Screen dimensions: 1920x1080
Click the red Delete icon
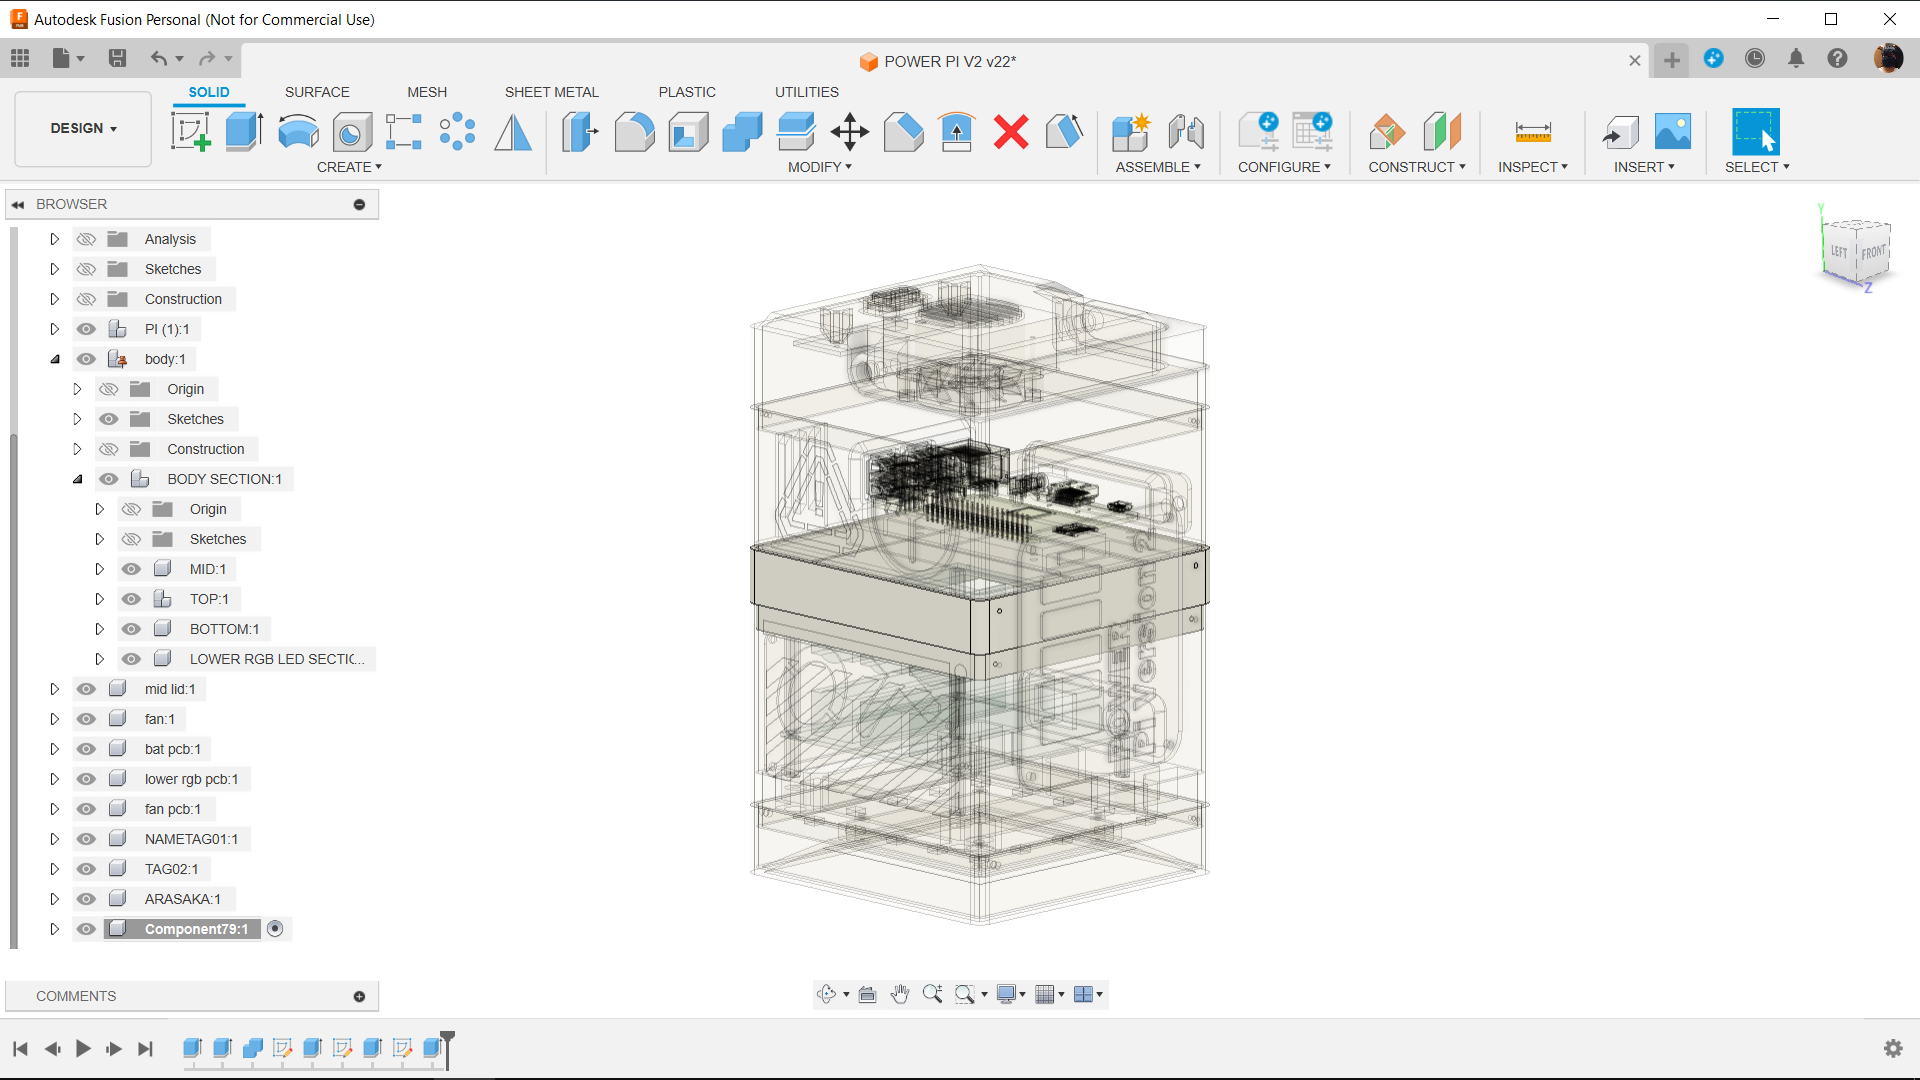click(1011, 131)
